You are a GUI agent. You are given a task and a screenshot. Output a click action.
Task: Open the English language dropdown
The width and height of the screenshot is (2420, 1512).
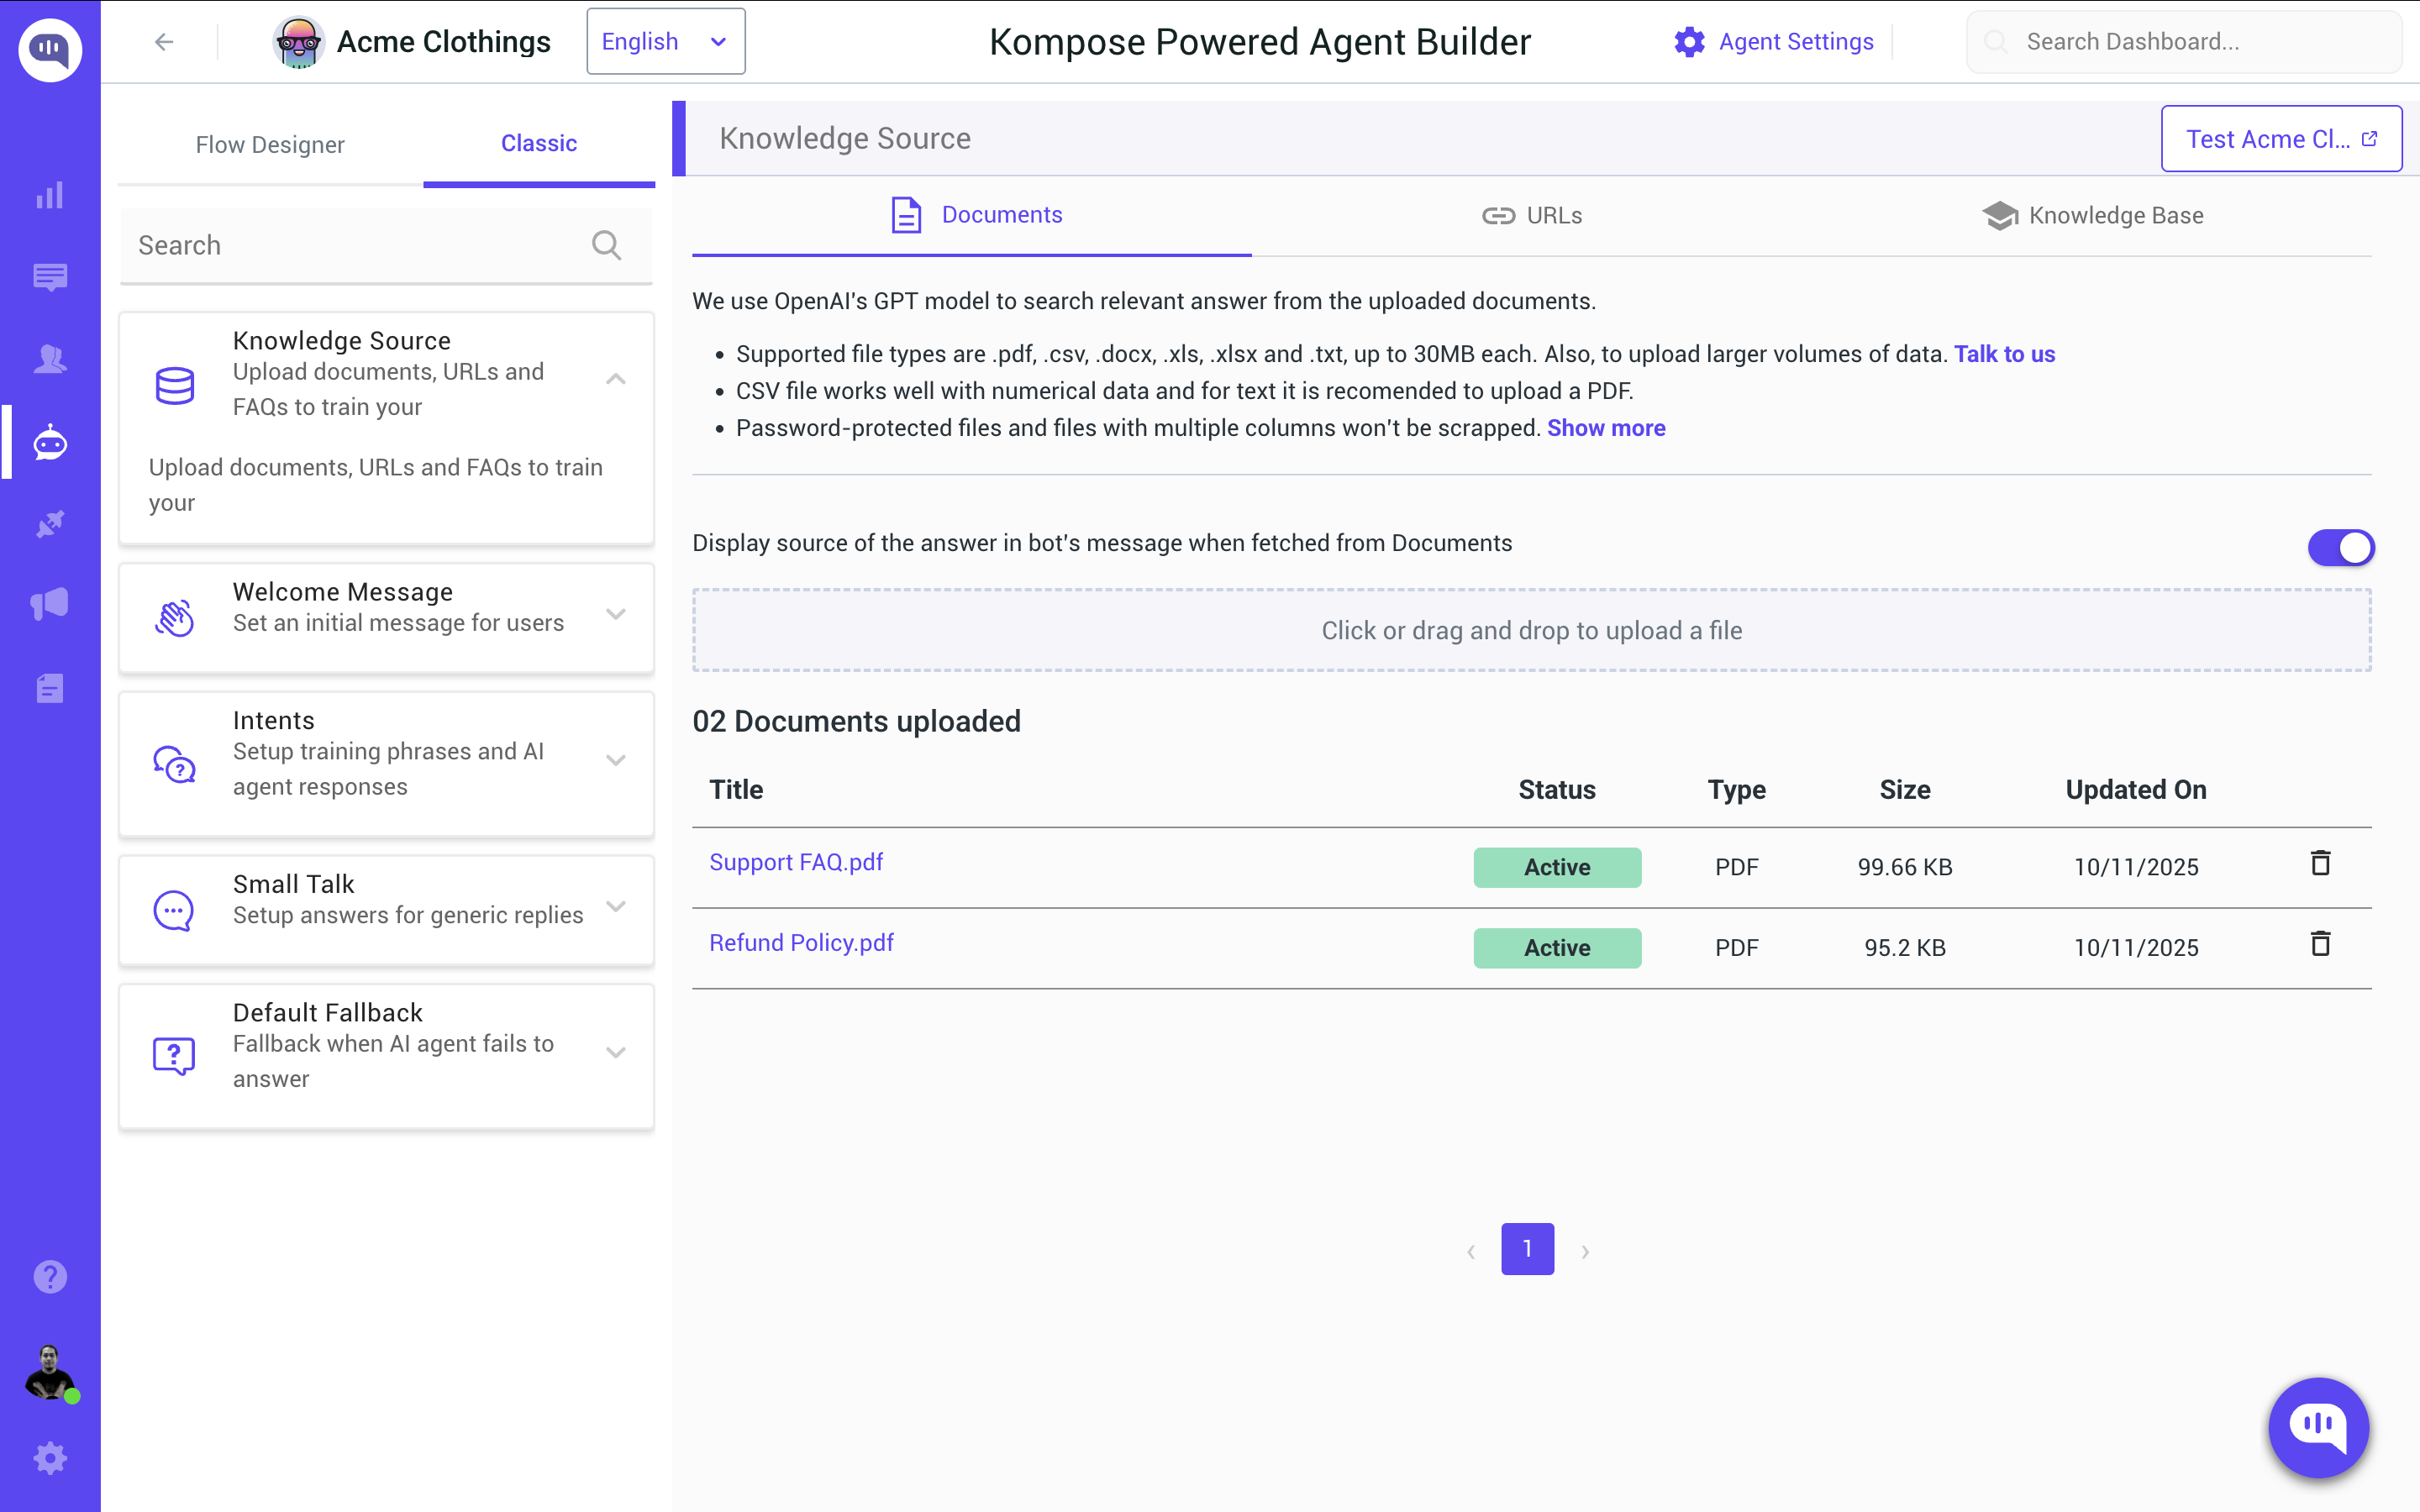pos(665,42)
